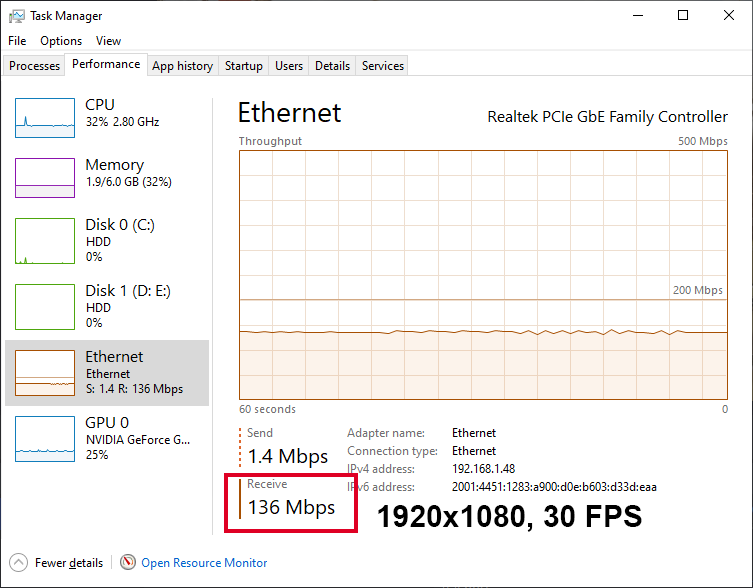Open the View menu
This screenshot has width=753, height=588.
coord(108,41)
